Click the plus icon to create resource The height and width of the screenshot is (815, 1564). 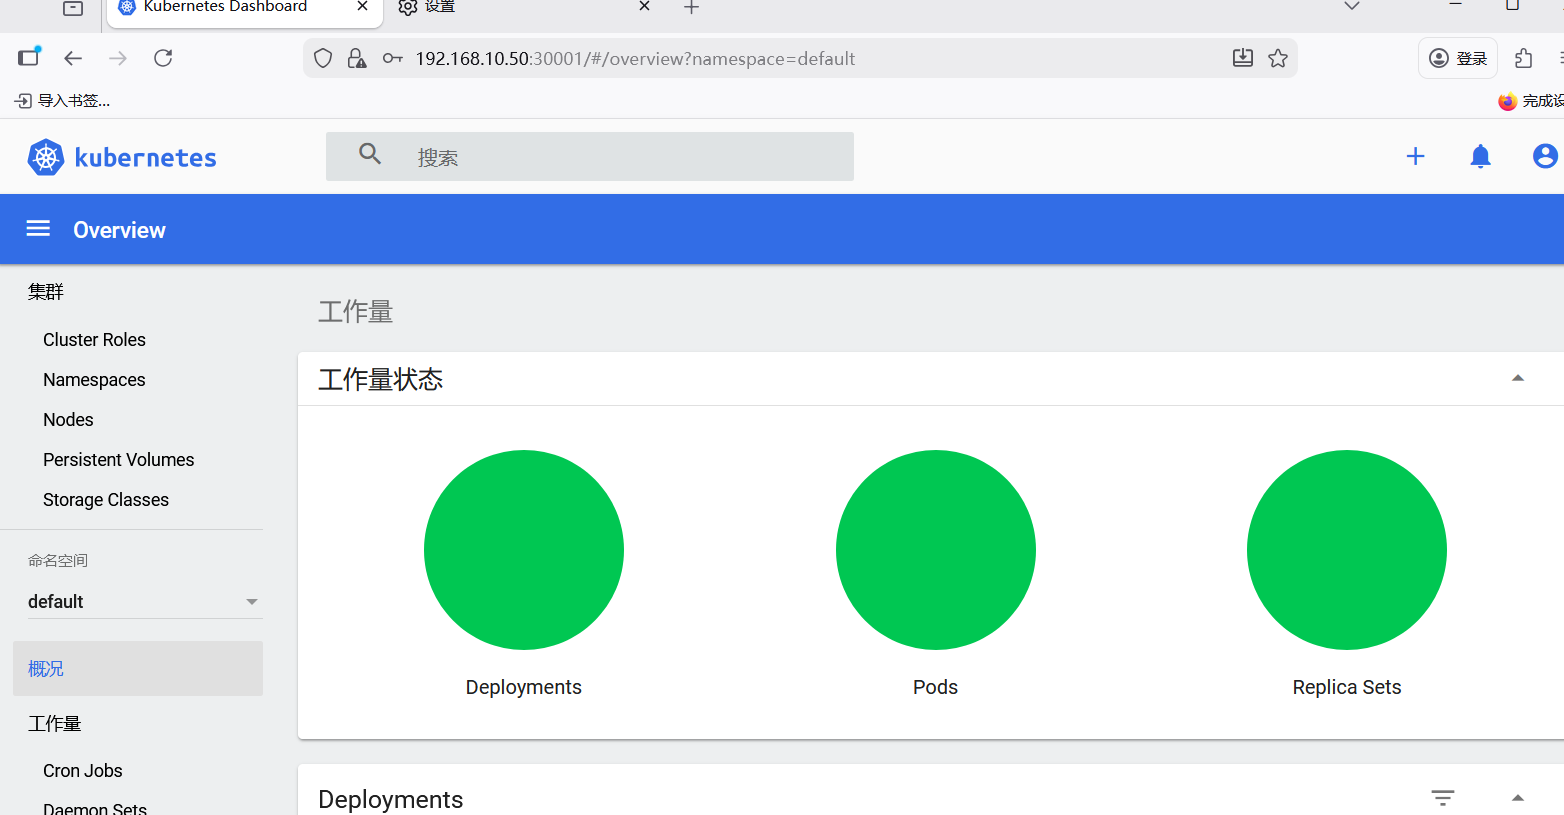(x=1415, y=156)
